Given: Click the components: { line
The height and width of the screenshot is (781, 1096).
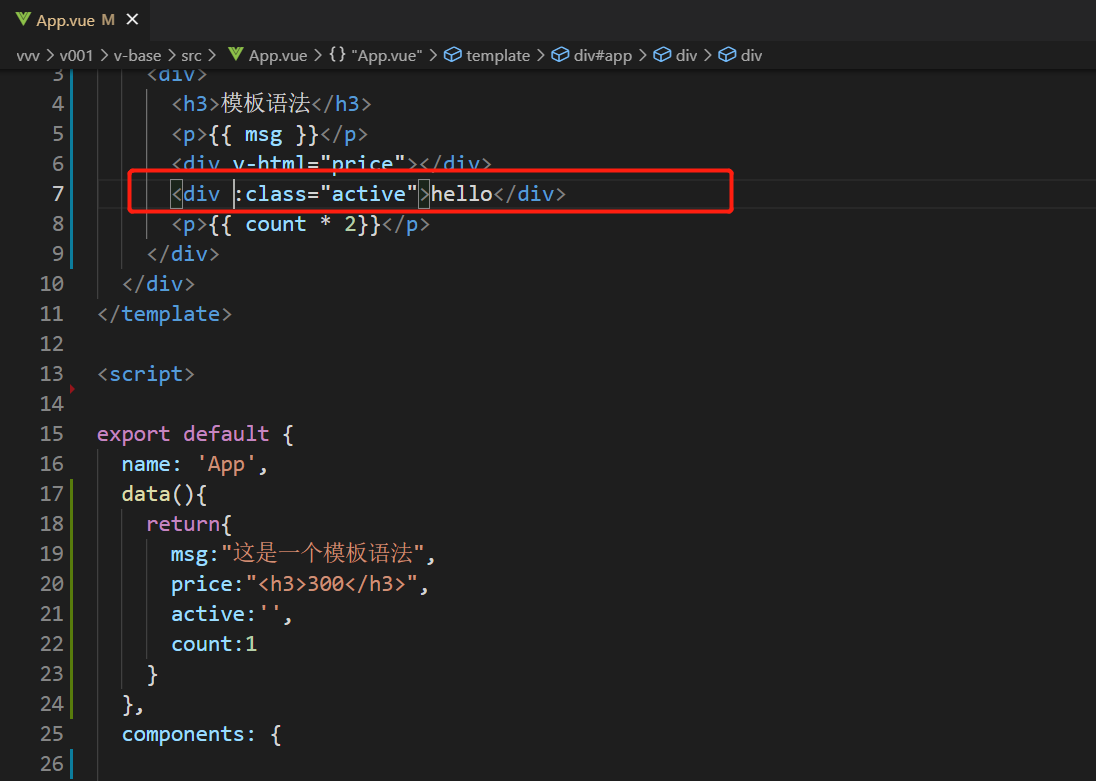Looking at the screenshot, I should [x=201, y=734].
